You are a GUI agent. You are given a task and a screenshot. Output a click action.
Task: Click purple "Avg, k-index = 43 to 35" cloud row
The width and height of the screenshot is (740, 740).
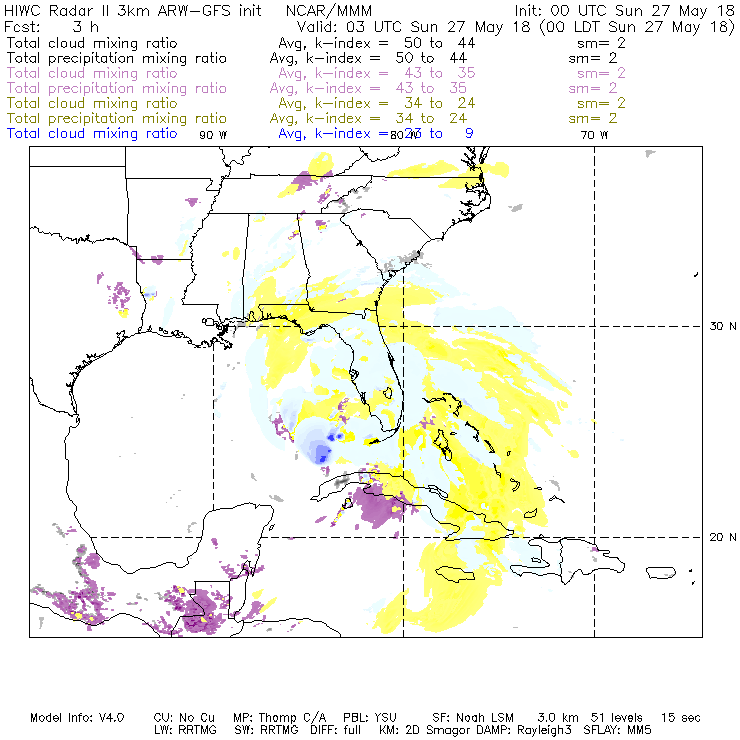377,73
